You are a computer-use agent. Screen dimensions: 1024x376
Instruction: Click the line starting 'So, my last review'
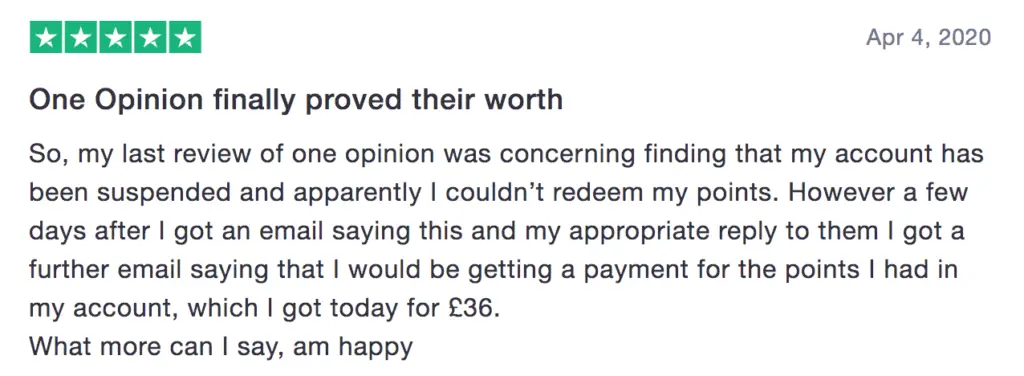click(506, 156)
